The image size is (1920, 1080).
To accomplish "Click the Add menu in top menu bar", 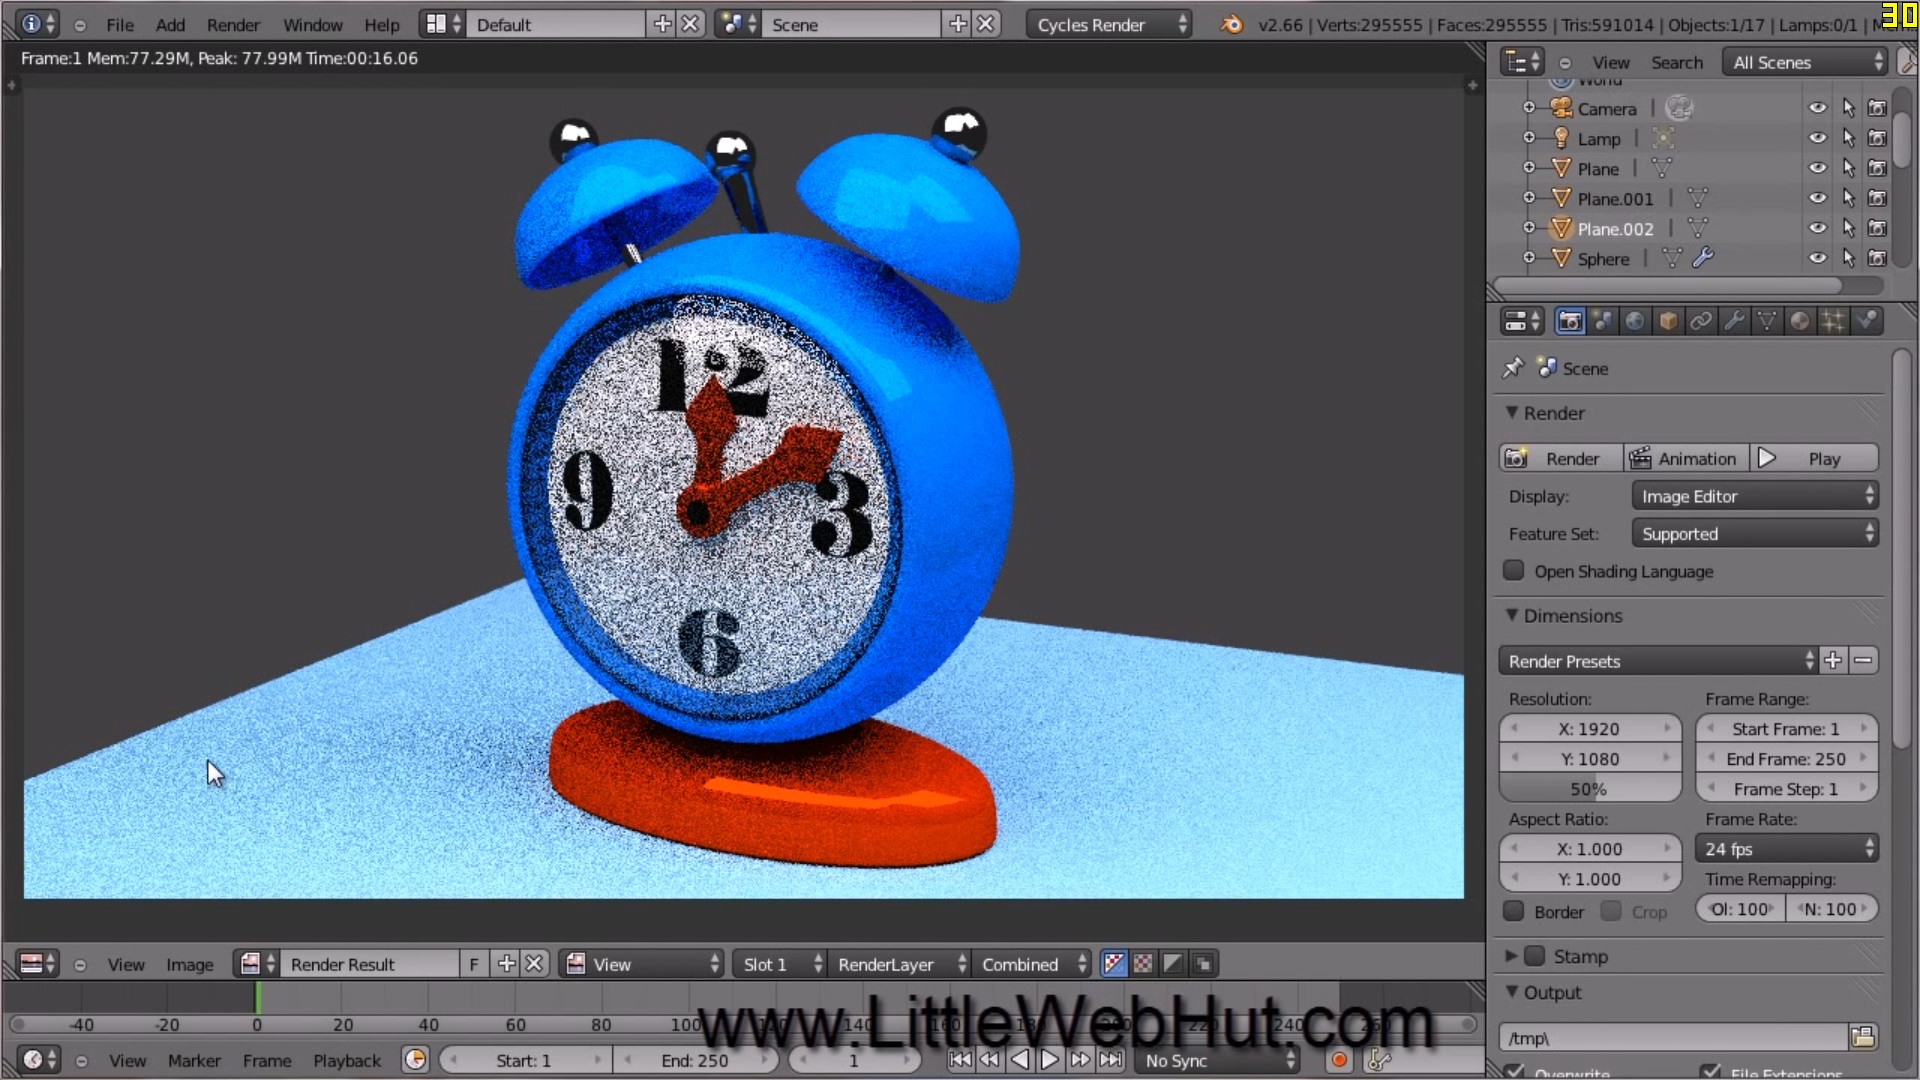I will (170, 24).
